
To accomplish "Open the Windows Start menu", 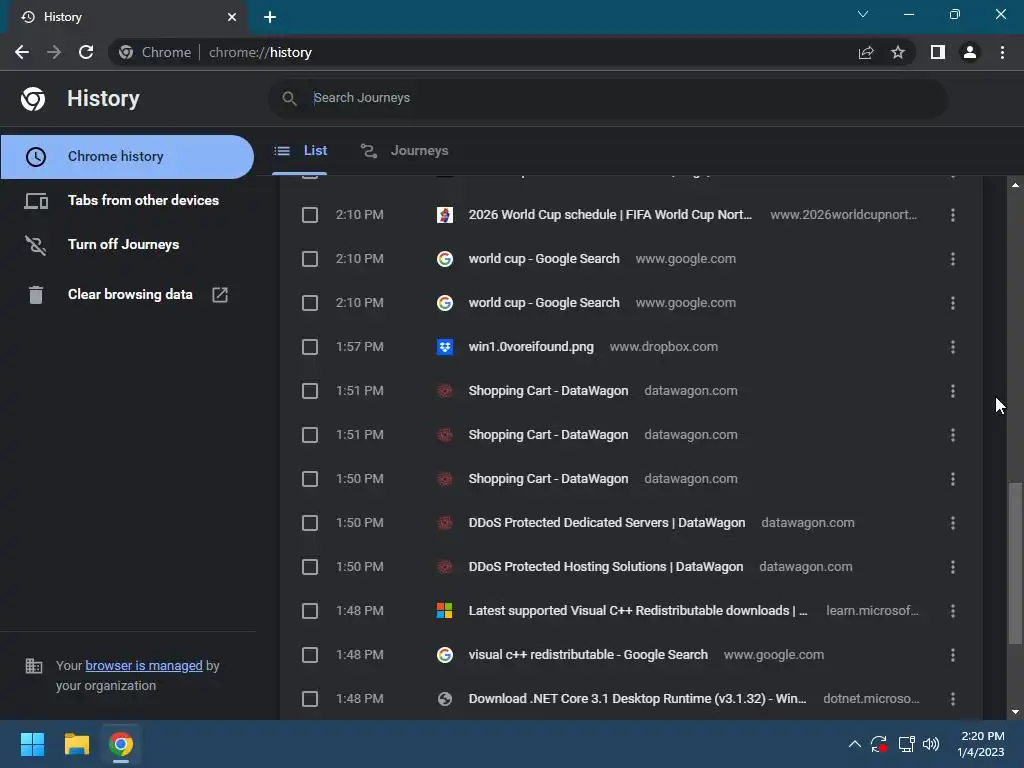I will [x=32, y=744].
